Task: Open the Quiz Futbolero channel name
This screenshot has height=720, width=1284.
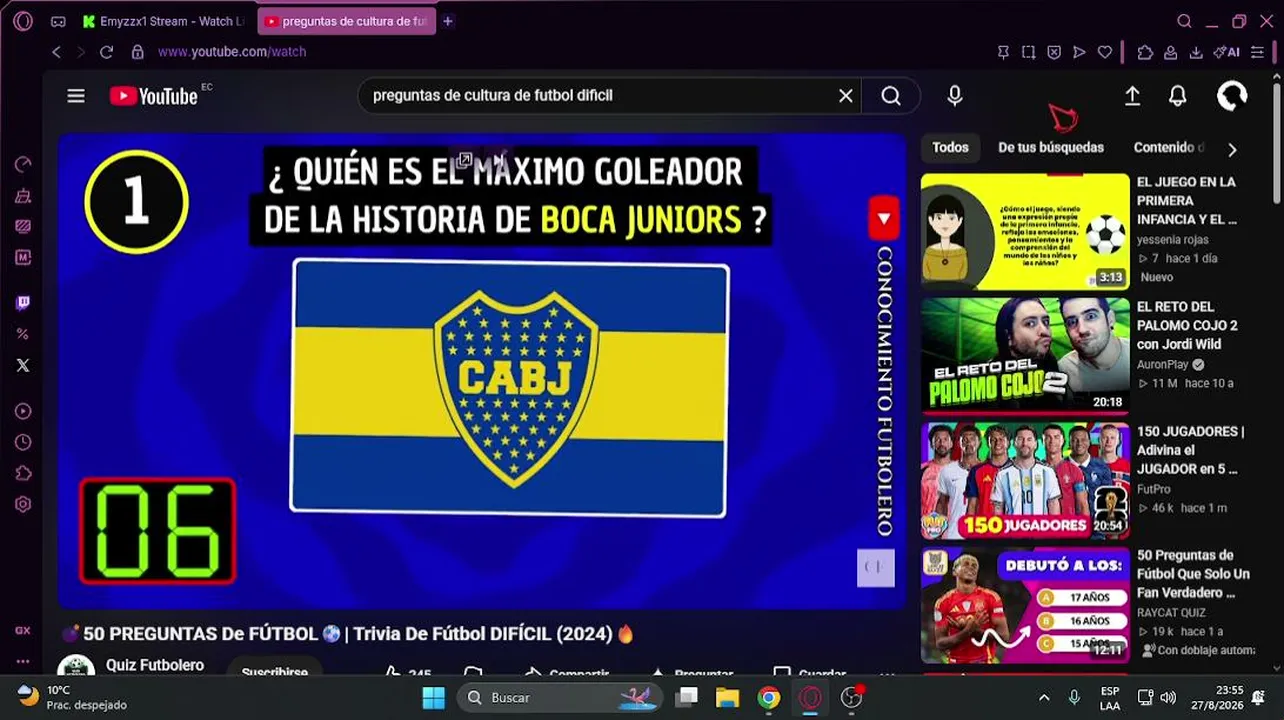Action: [155, 665]
